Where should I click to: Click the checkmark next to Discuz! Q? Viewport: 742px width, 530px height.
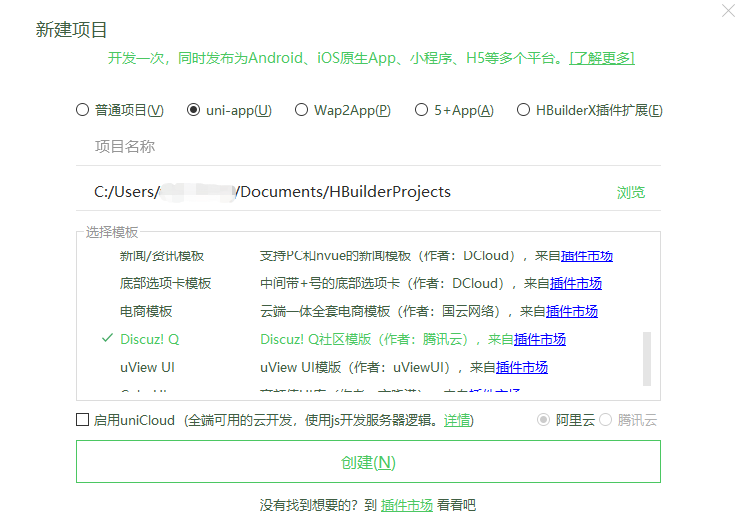click(x=107, y=338)
